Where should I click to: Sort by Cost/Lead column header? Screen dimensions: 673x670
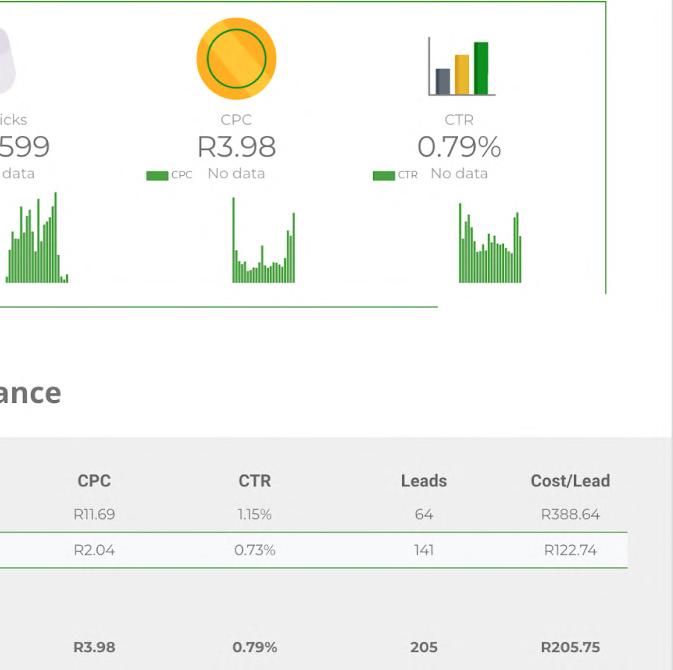click(x=570, y=481)
